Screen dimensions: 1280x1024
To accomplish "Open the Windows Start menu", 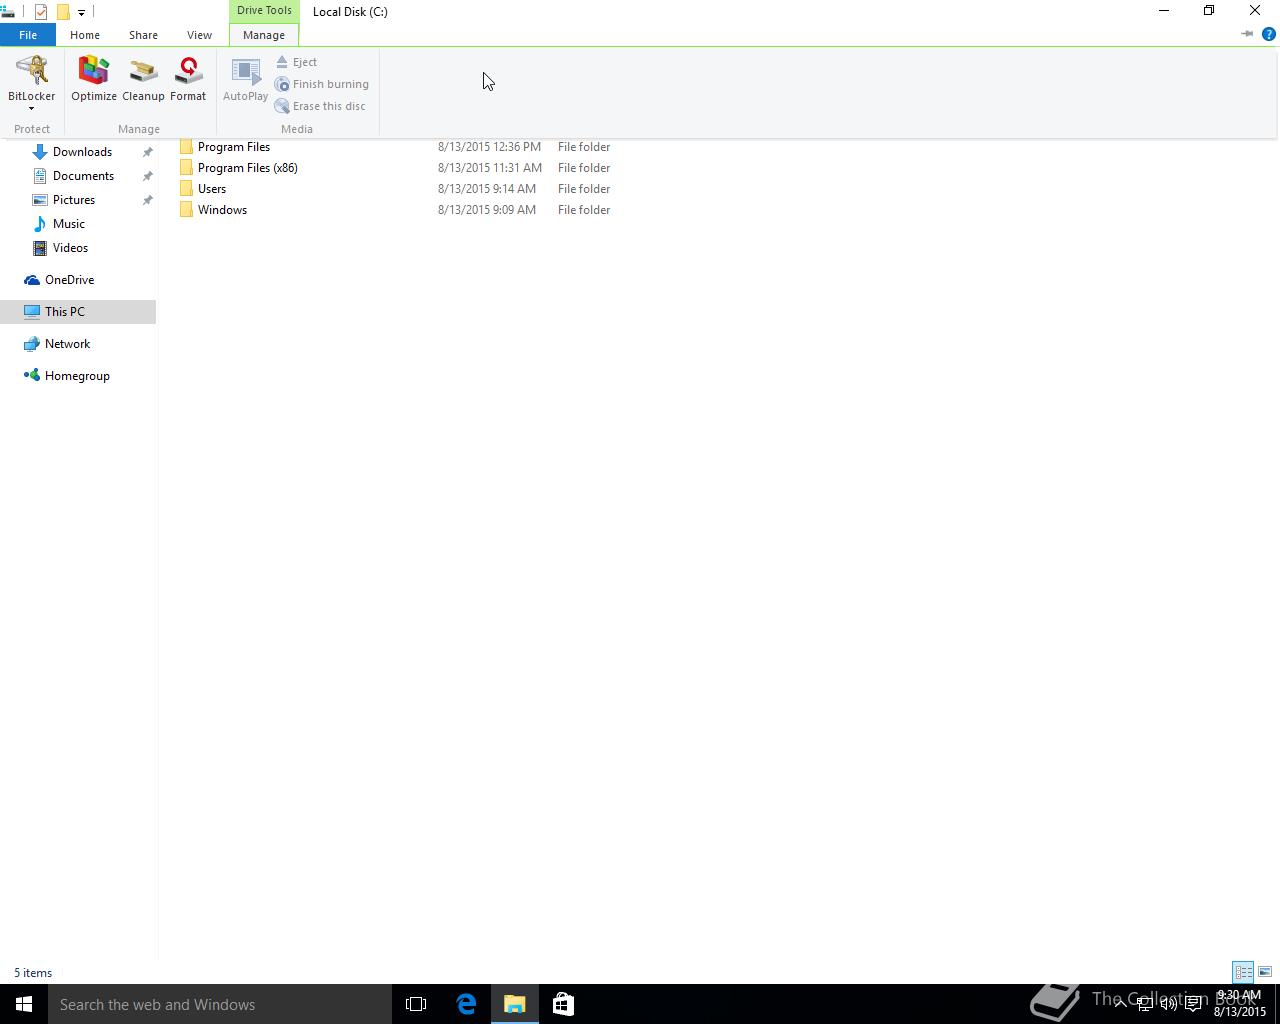I will click(24, 1004).
